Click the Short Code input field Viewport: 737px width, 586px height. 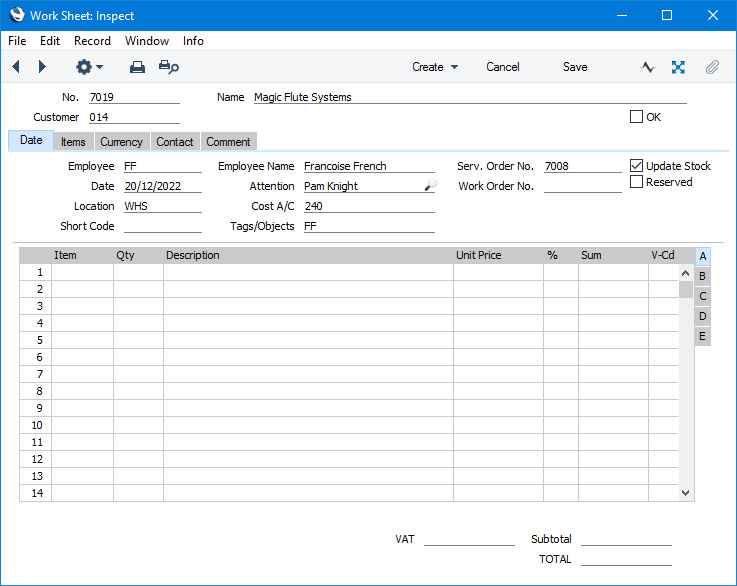(x=162, y=226)
